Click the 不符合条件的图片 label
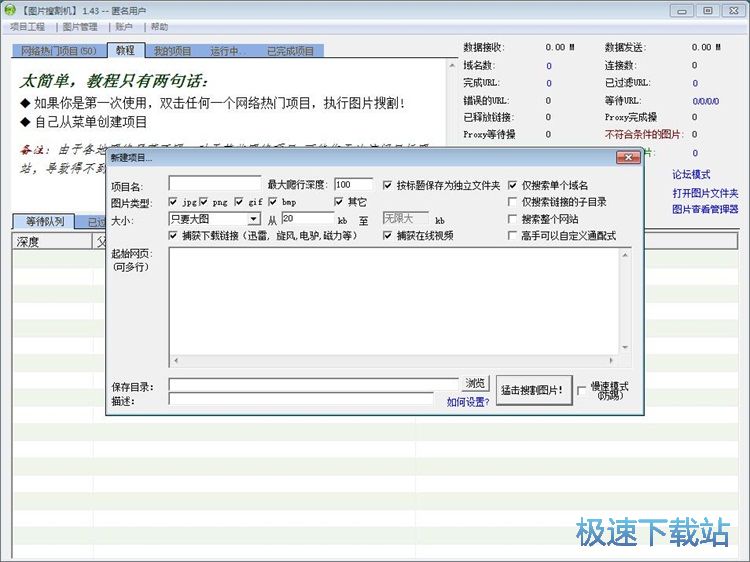The image size is (750, 562). click(x=644, y=134)
